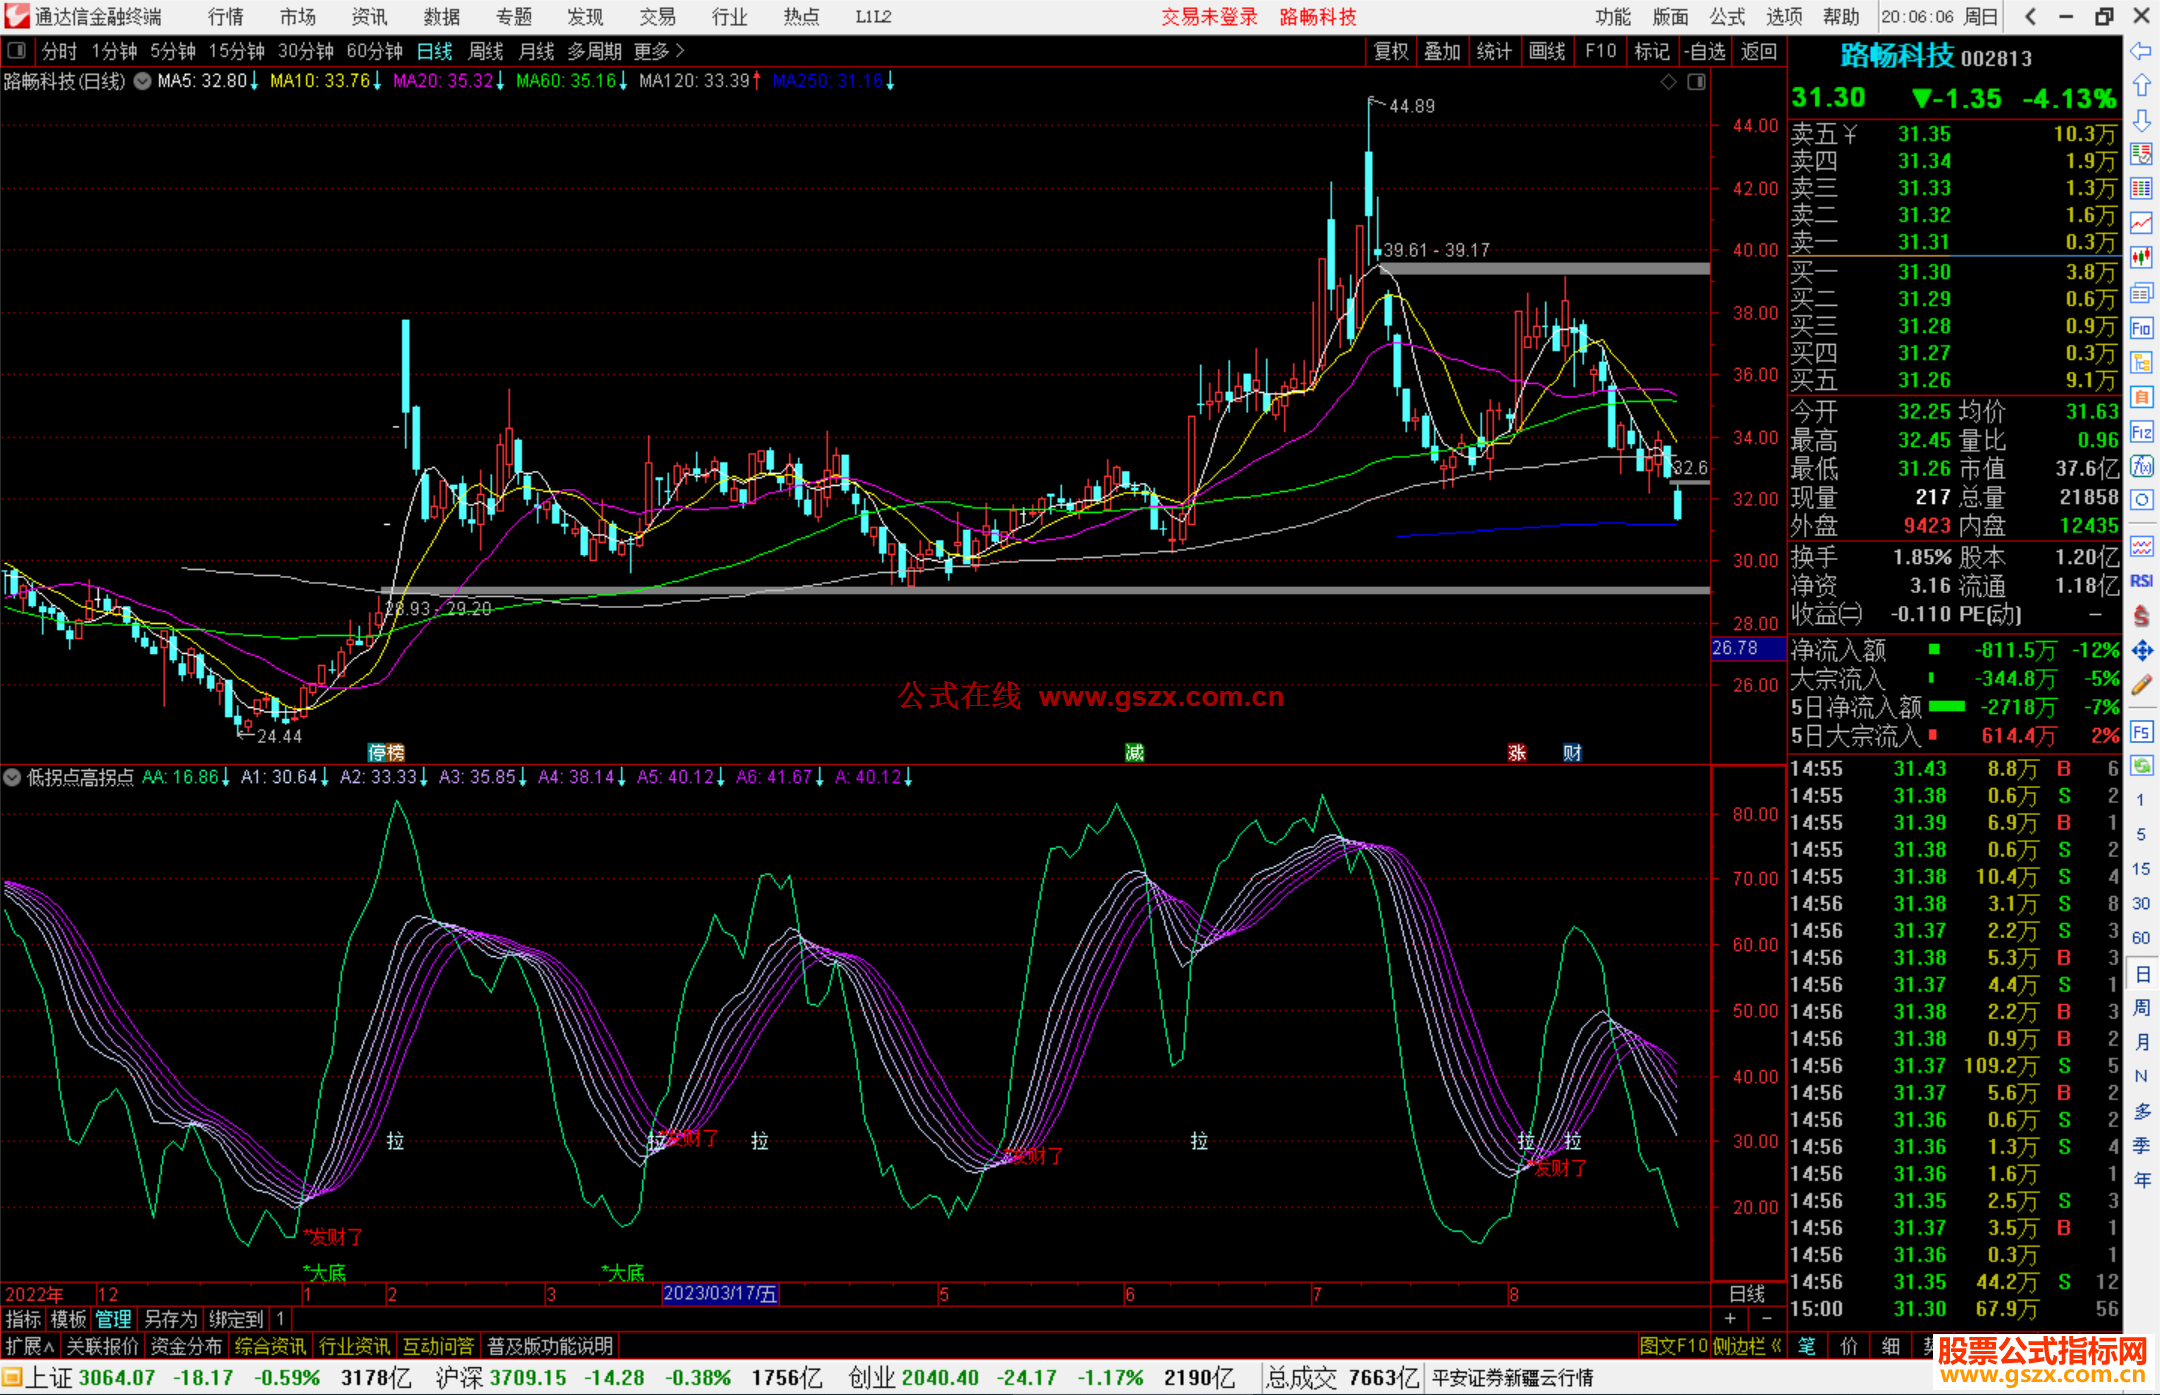Click the 画线 drawing button

pyautogui.click(x=1546, y=51)
